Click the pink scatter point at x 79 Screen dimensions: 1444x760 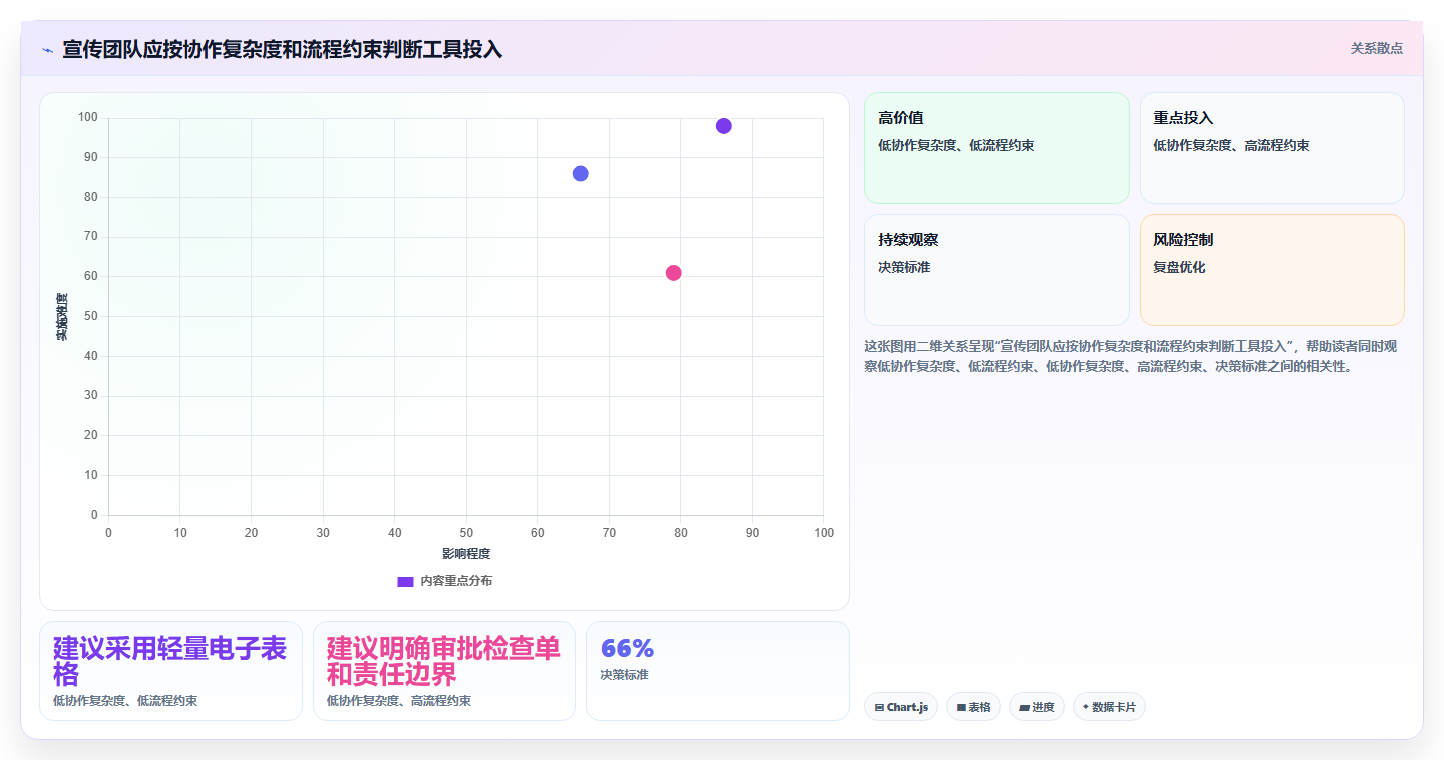coord(673,273)
